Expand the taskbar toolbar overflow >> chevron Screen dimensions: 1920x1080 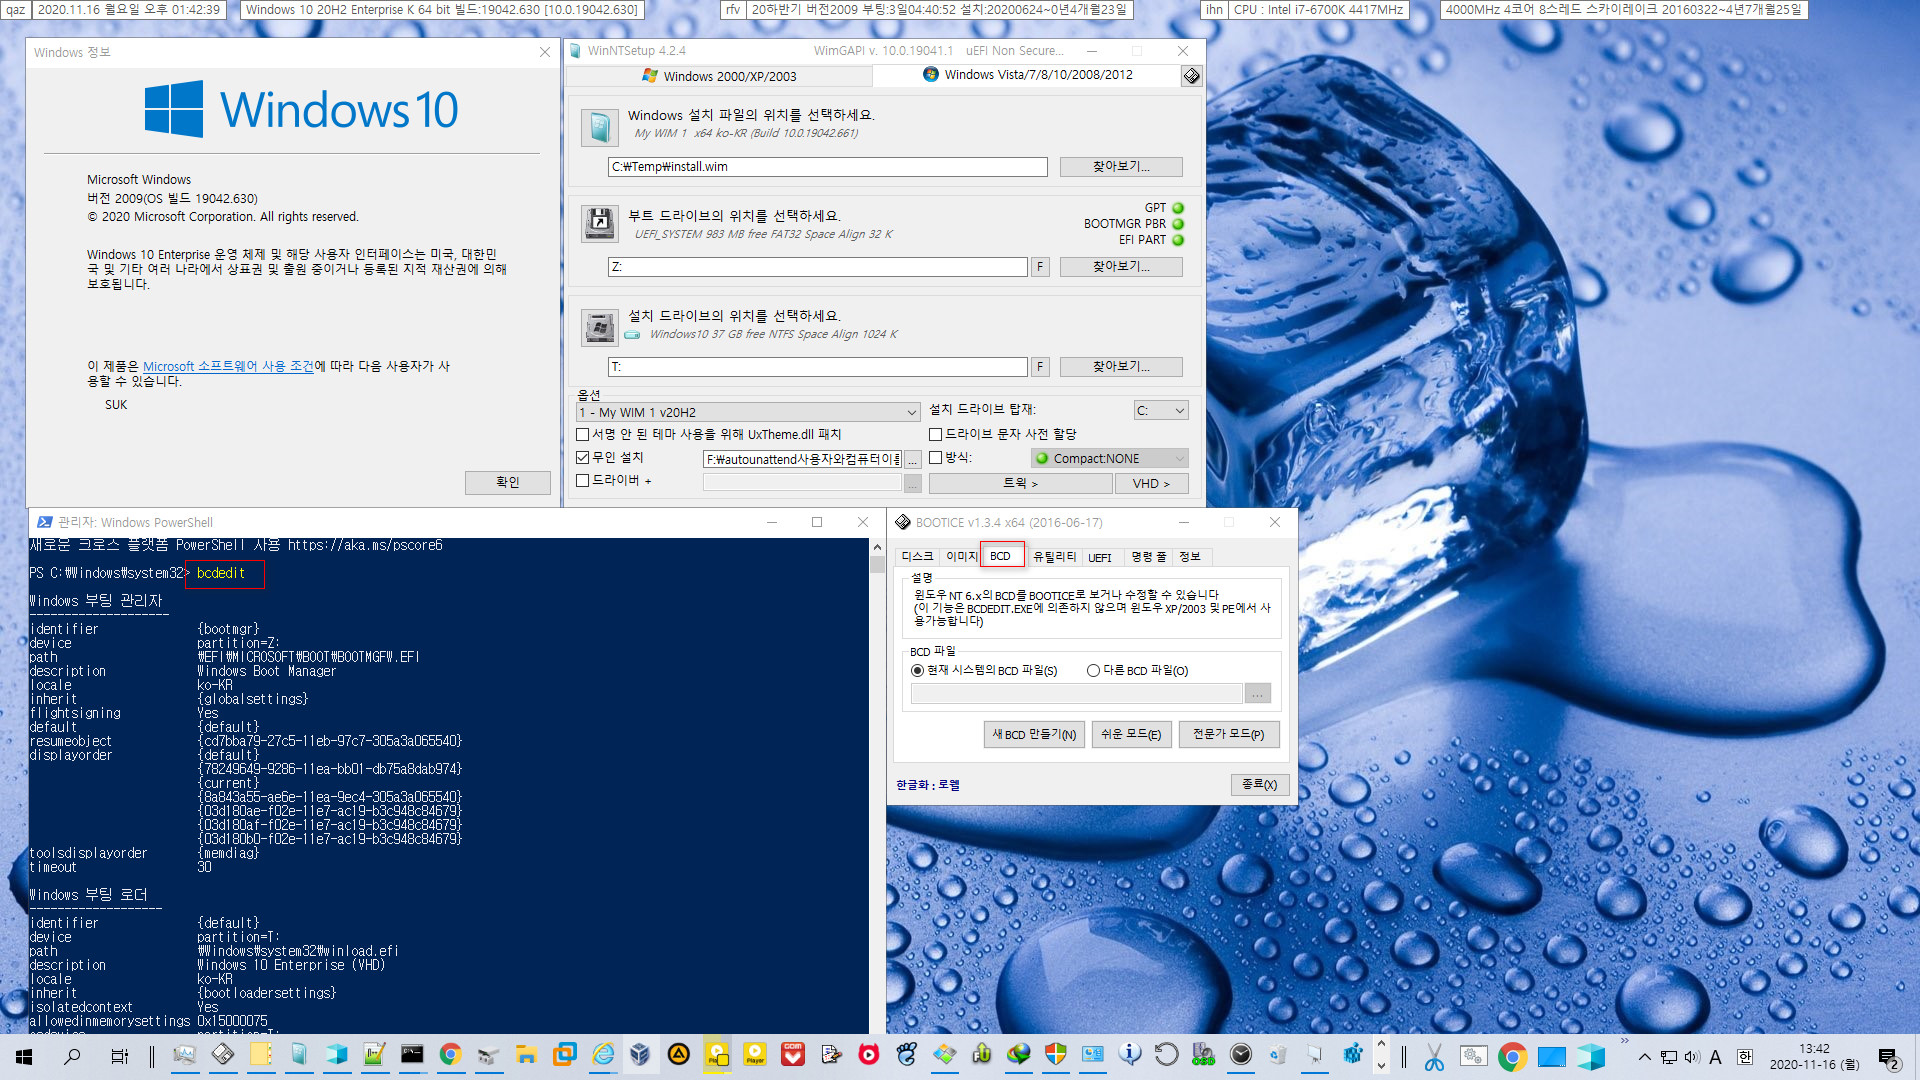pyautogui.click(x=1624, y=1042)
